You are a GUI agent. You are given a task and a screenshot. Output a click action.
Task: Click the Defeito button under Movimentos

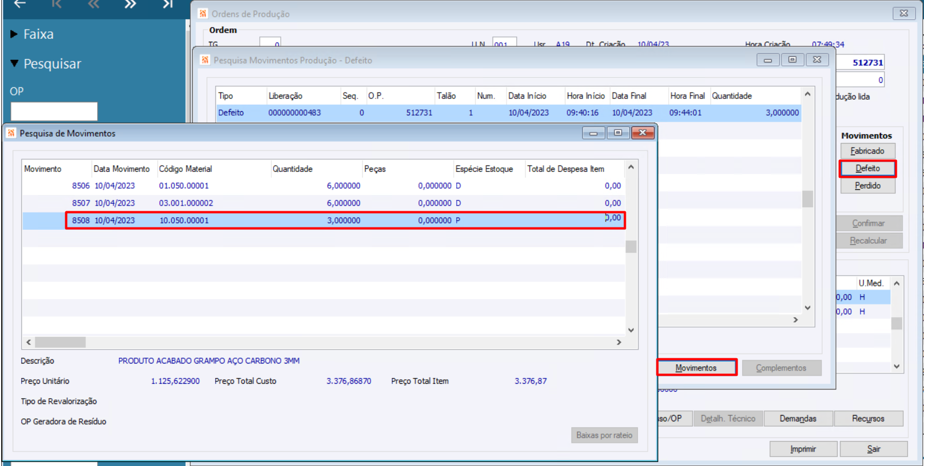[x=867, y=169]
